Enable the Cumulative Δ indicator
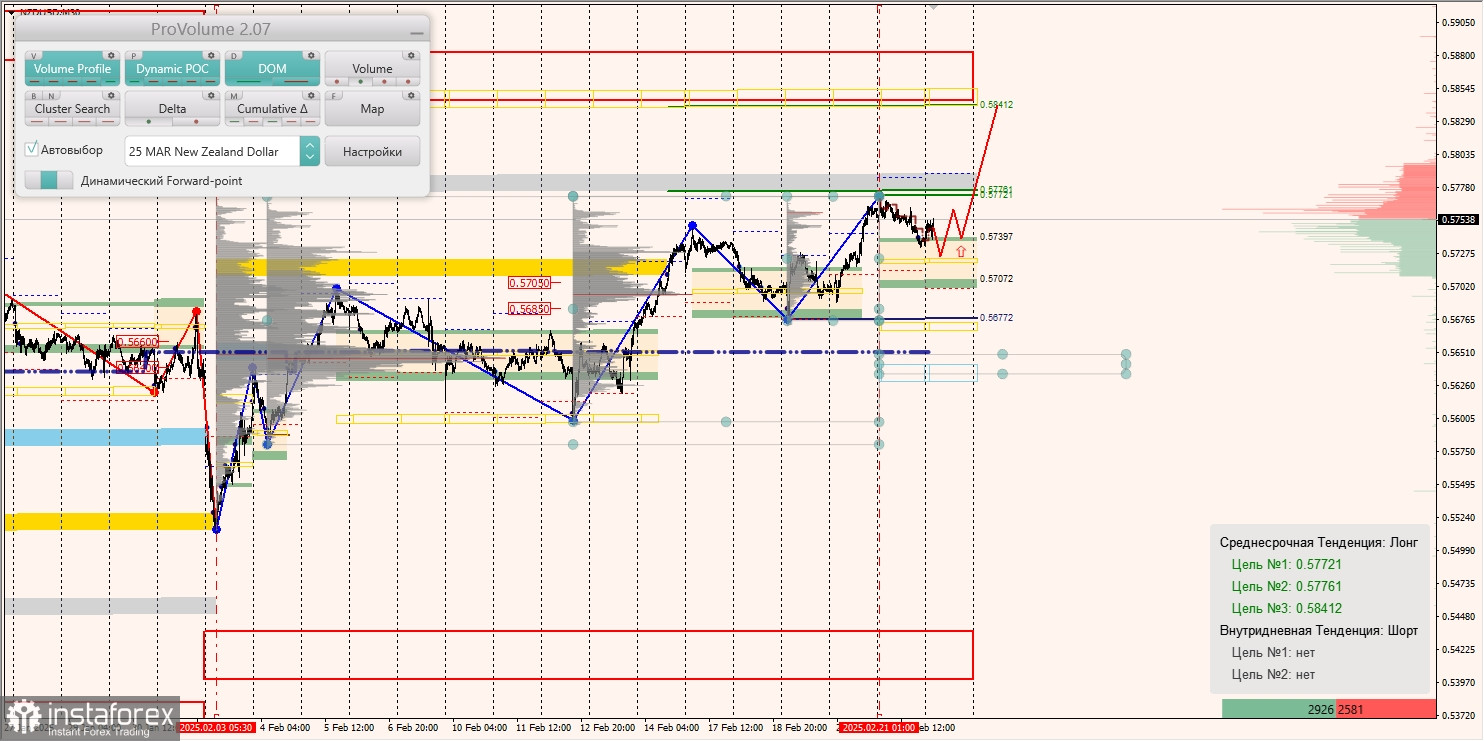This screenshot has height=741, width=1484. point(272,109)
